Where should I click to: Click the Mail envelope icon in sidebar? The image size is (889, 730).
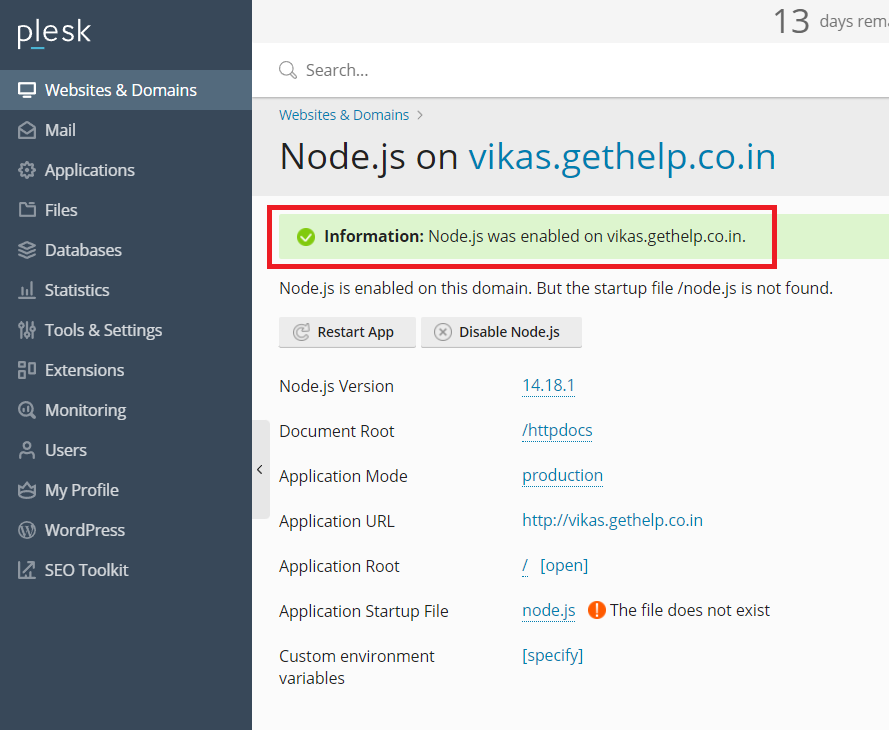click(x=27, y=130)
